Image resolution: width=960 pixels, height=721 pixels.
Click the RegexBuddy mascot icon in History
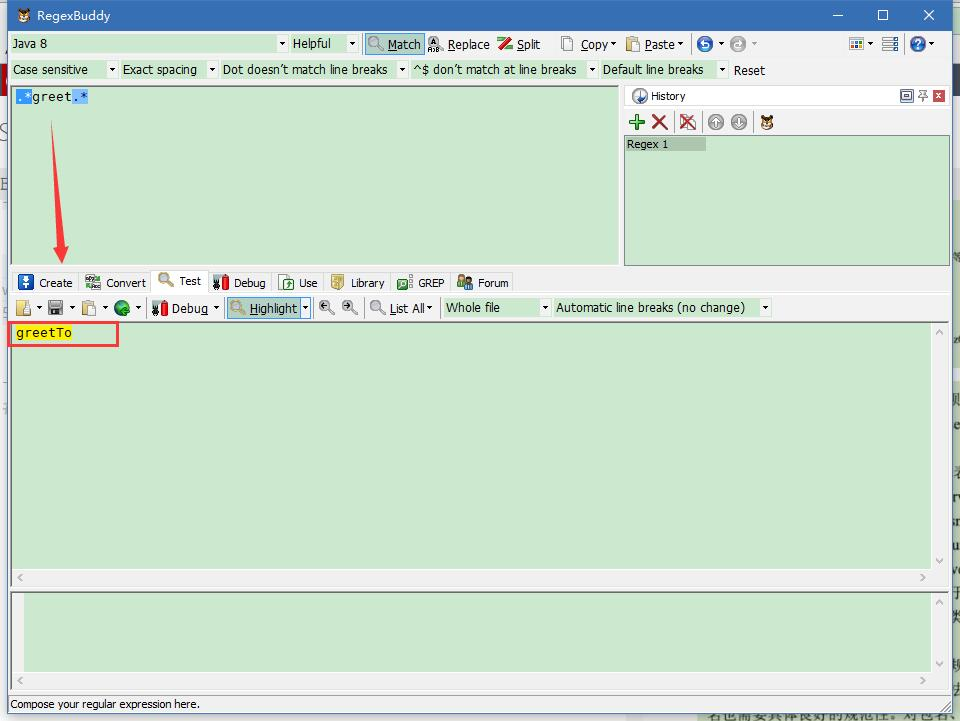pos(767,122)
